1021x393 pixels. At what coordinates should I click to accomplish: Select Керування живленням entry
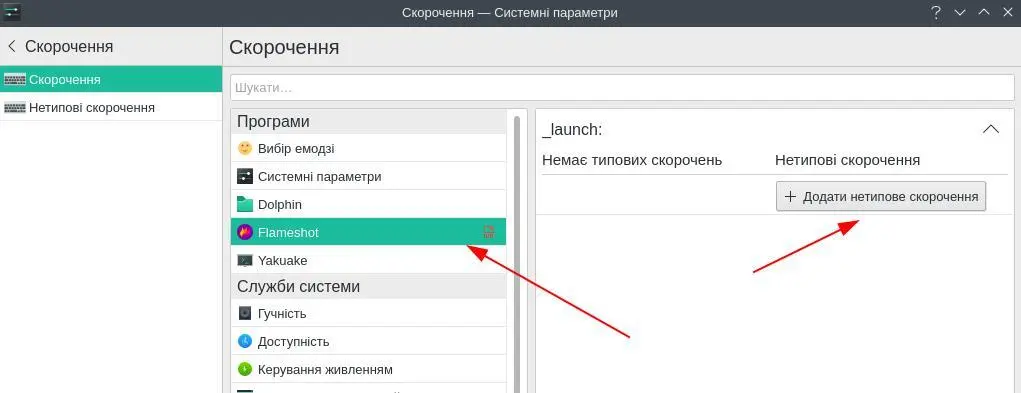click(x=368, y=370)
